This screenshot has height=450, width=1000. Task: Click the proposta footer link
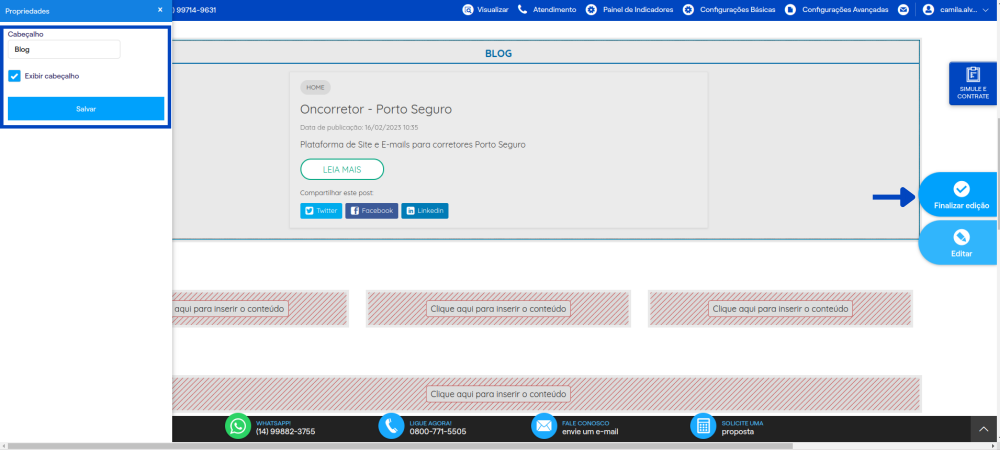737,432
